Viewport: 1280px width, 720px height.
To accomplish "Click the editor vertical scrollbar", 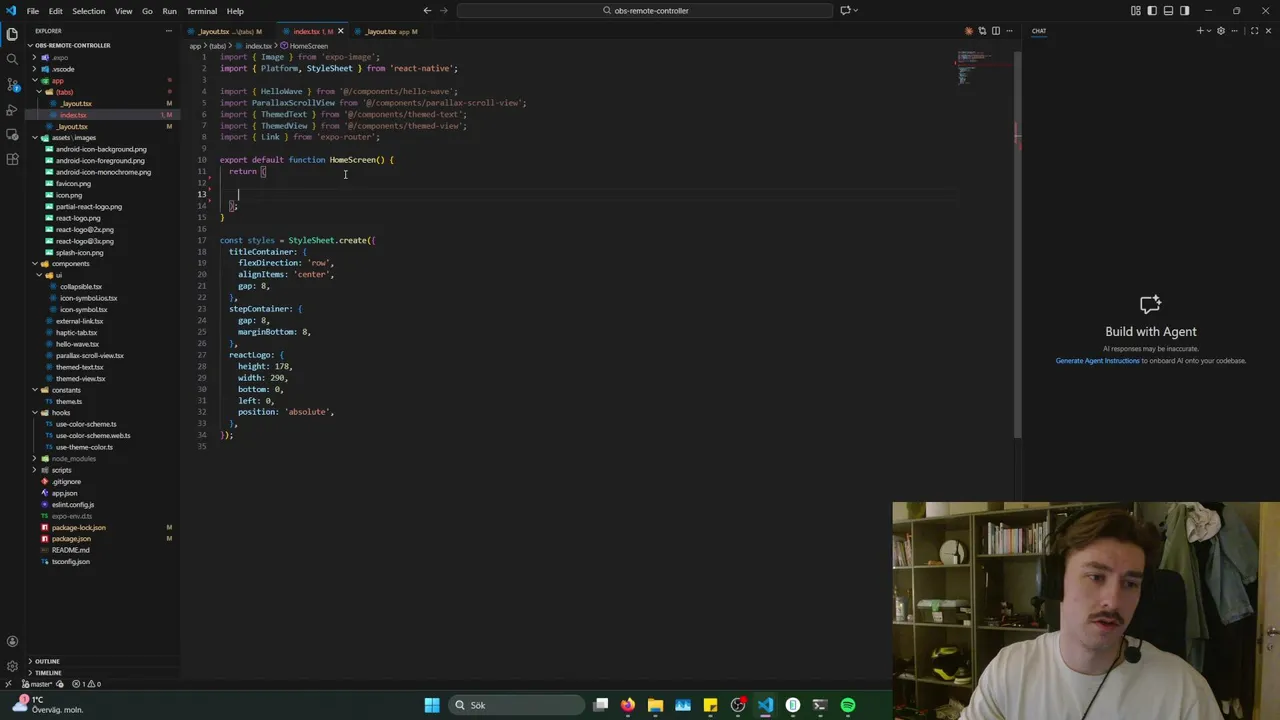I will point(1017,244).
